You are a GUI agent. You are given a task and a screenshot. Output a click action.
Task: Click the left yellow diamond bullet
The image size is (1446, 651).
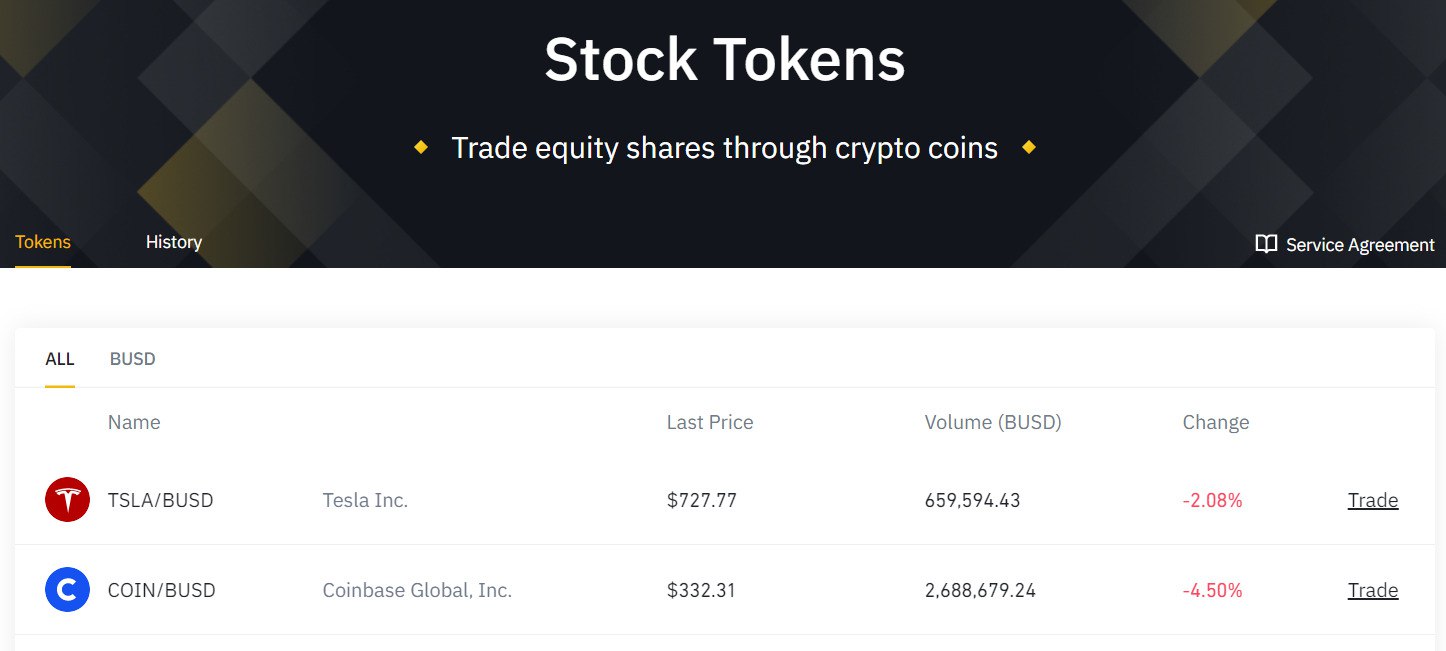421,148
